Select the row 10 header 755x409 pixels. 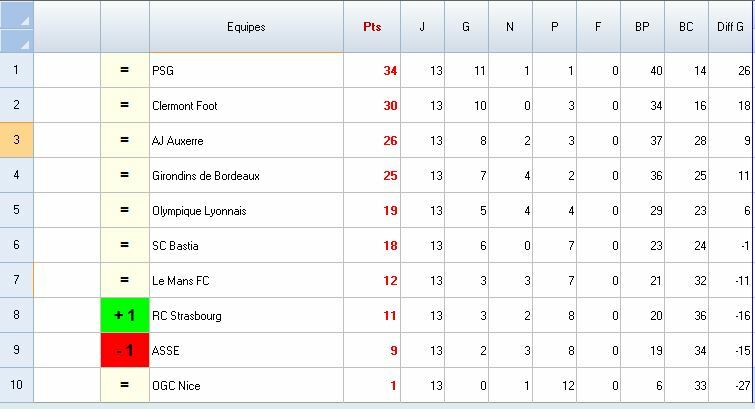pos(17,386)
